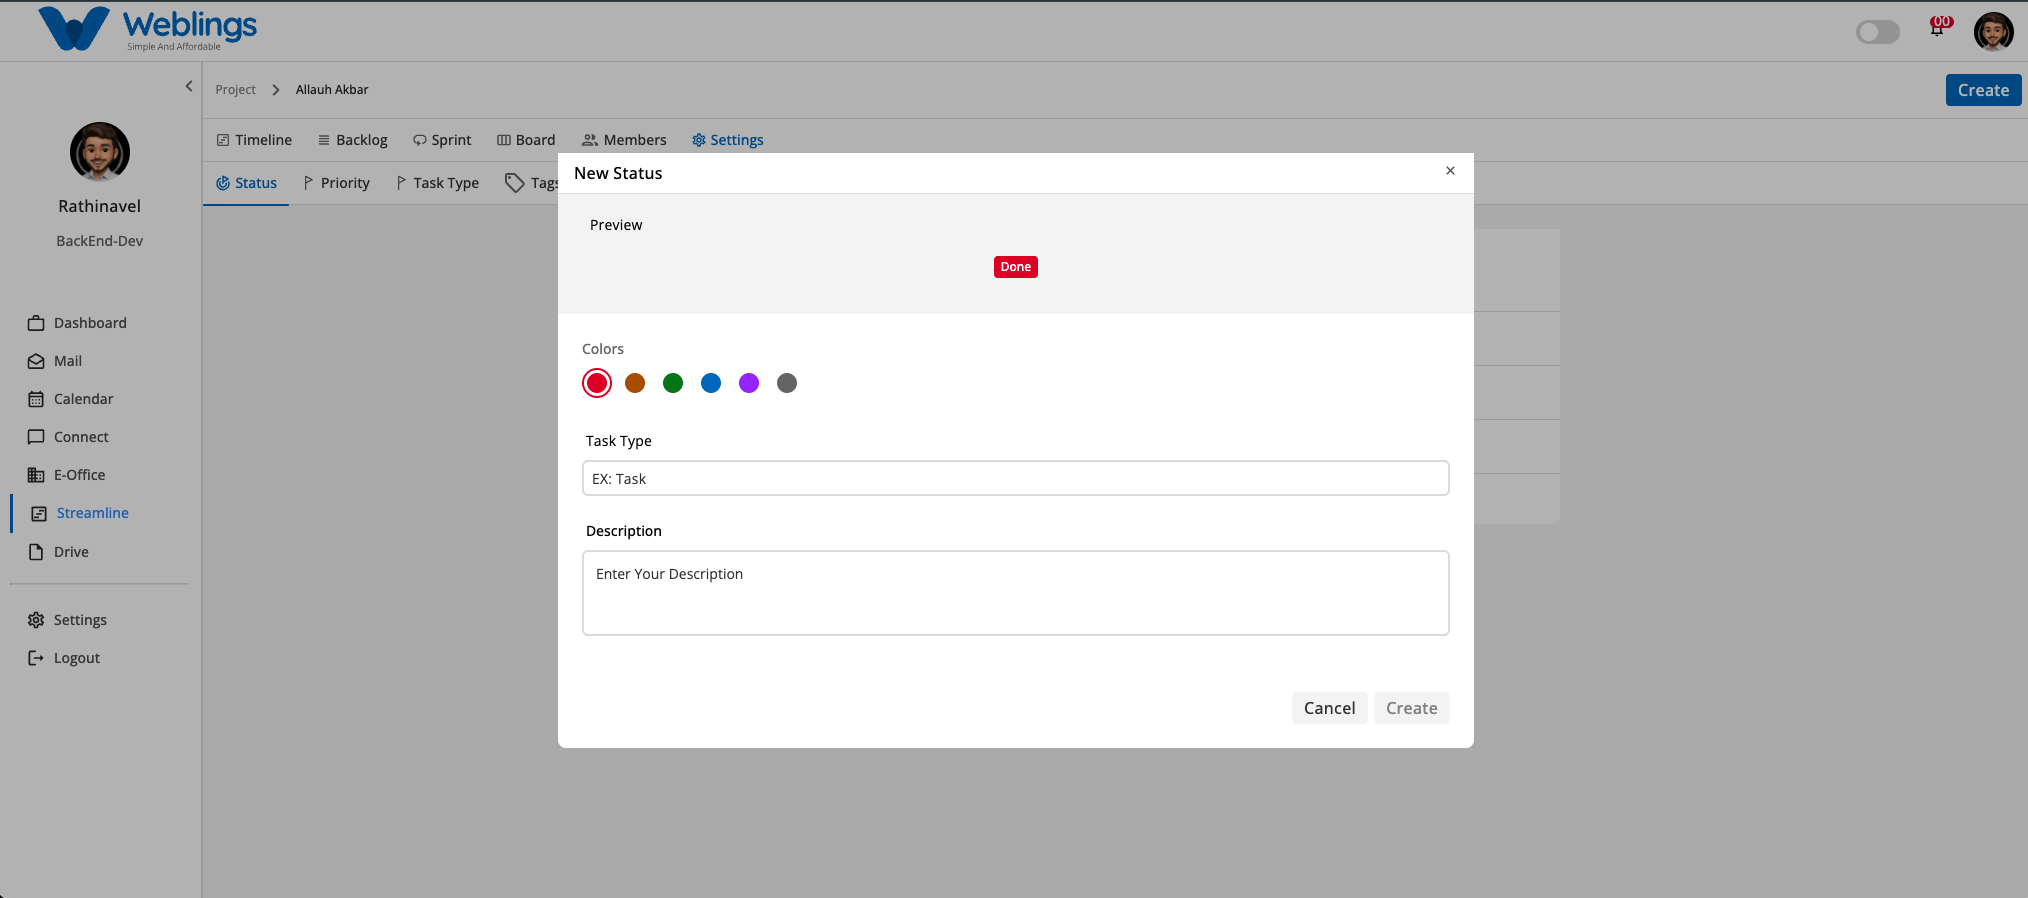Switch to the Members tab
2028x898 pixels.
624,140
